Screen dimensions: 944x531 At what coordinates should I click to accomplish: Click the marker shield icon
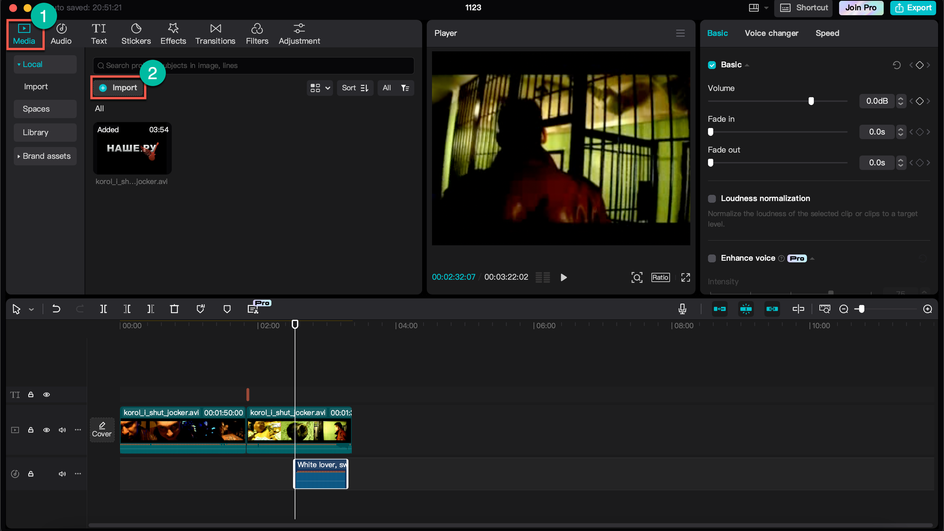click(227, 309)
